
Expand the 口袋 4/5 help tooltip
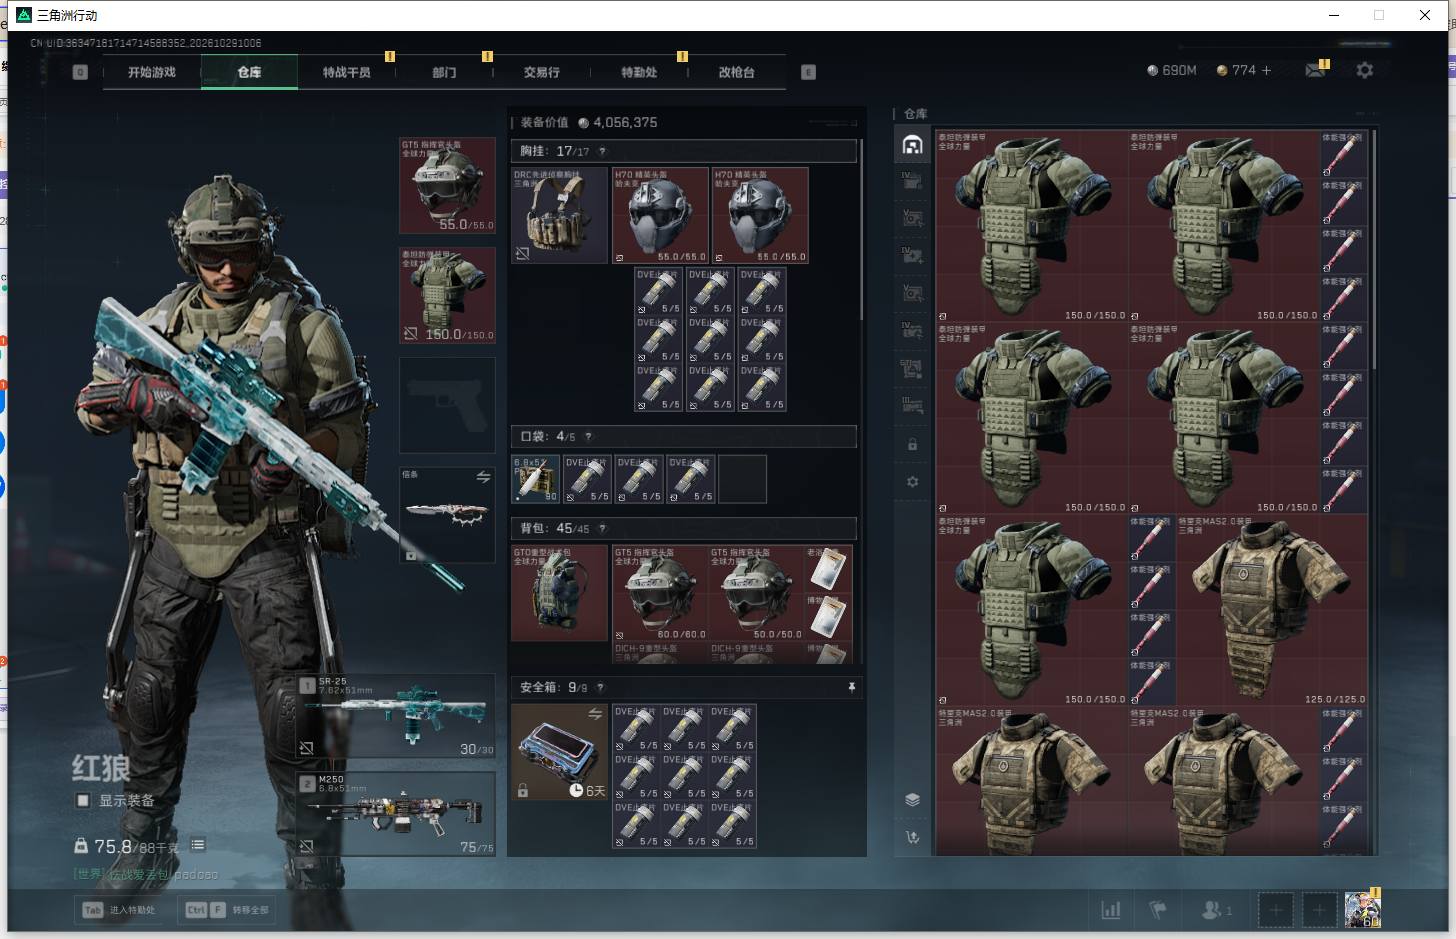[x=588, y=436]
